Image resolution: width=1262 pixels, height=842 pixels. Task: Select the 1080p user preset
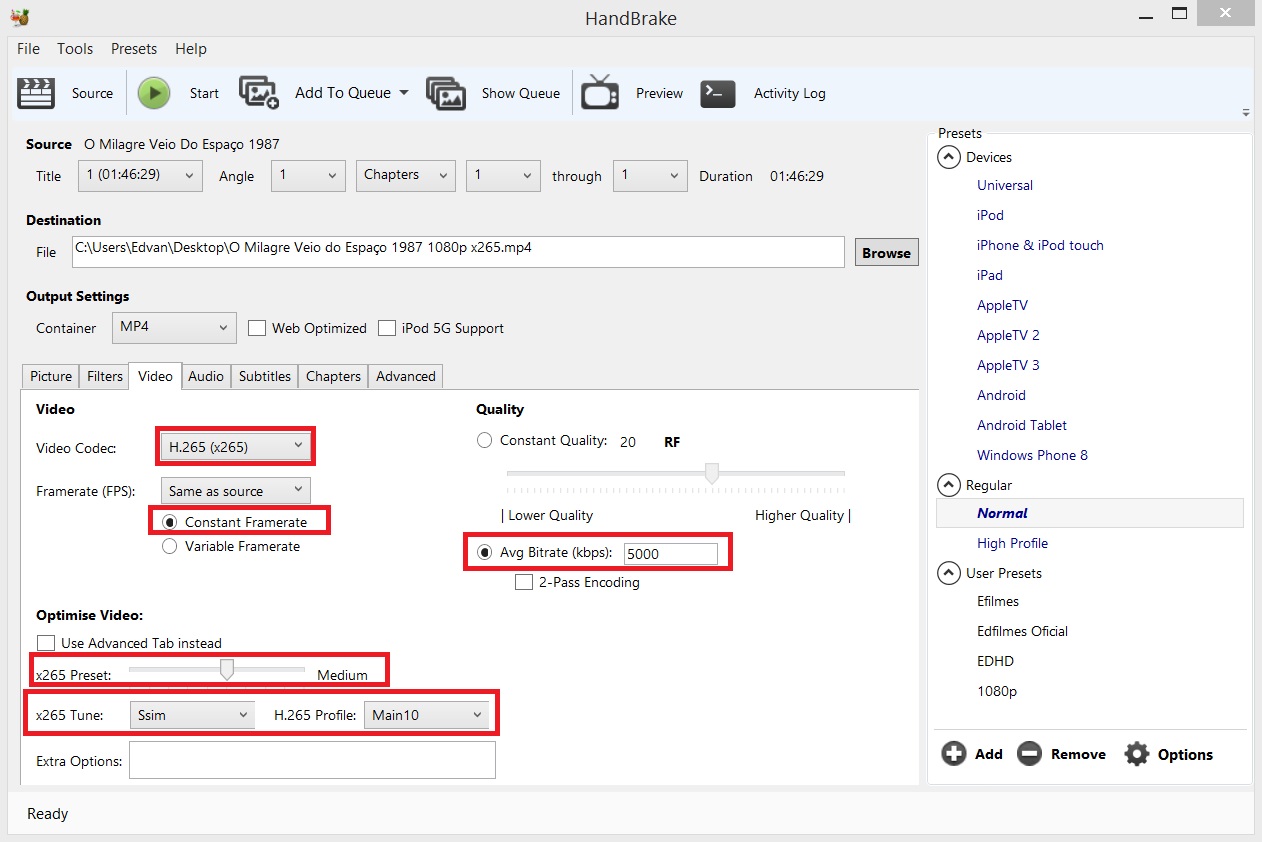tap(997, 691)
